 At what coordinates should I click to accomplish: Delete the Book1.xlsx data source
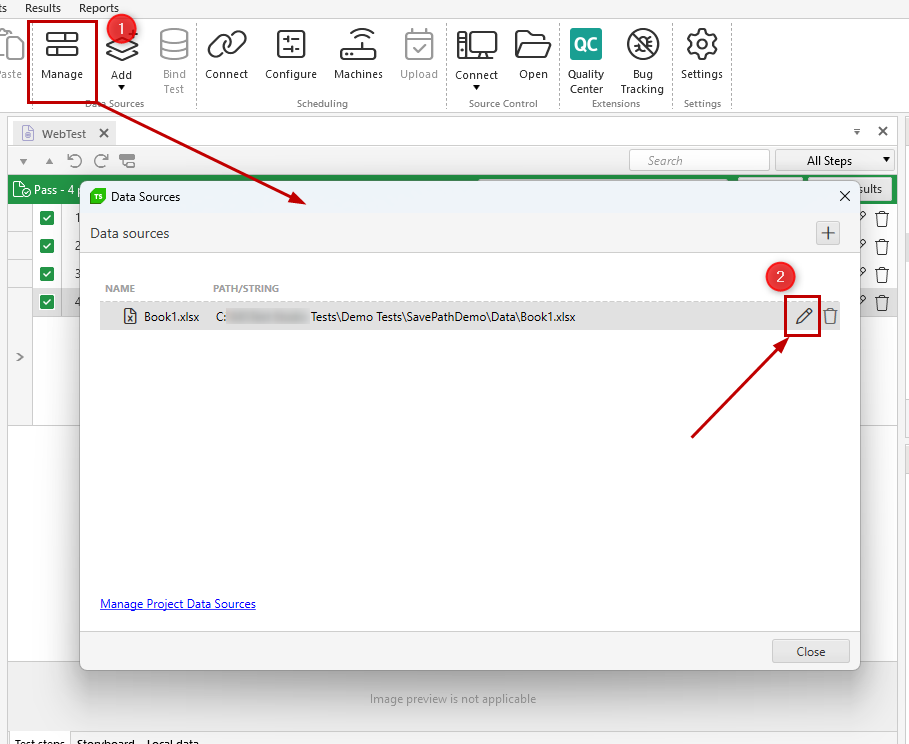pos(830,317)
